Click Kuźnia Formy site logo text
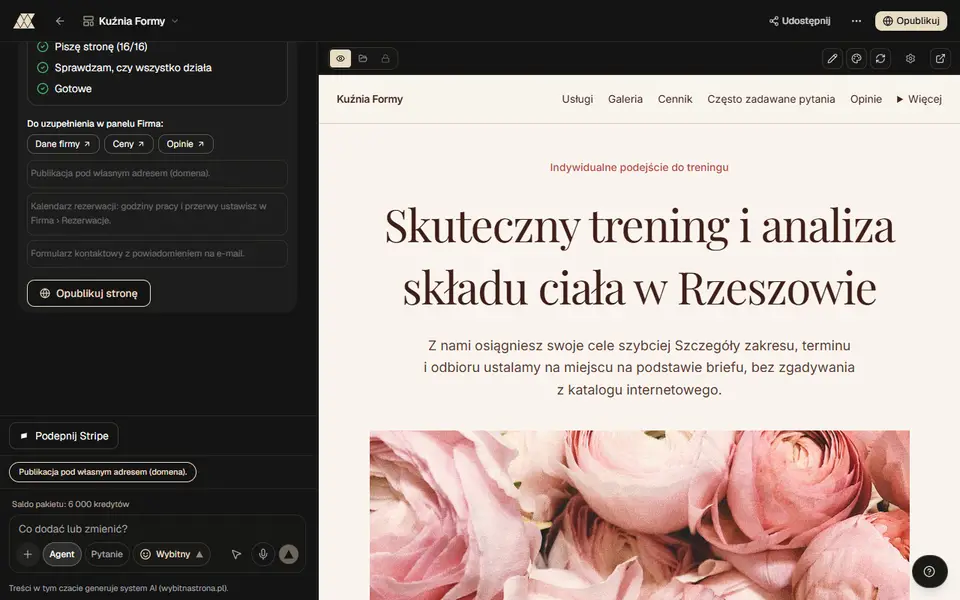Image resolution: width=960 pixels, height=600 pixels. 370,99
